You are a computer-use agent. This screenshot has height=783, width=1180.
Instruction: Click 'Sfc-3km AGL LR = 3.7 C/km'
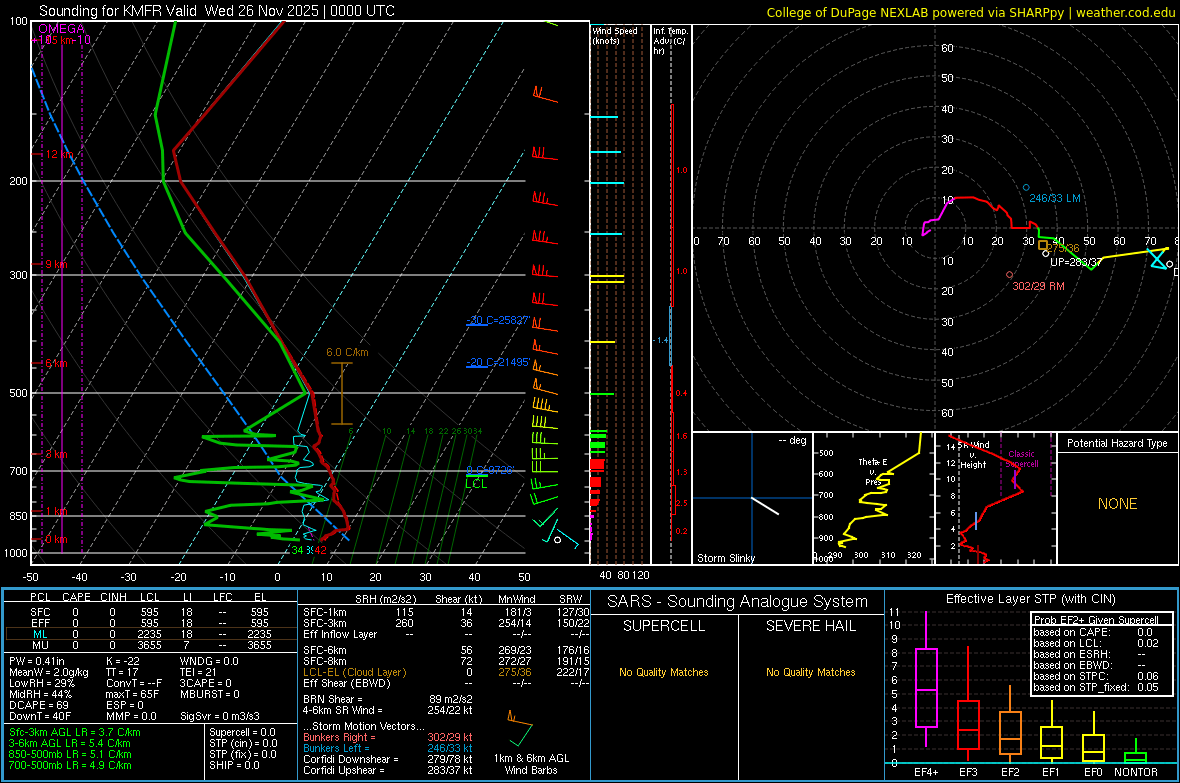pos(75,732)
